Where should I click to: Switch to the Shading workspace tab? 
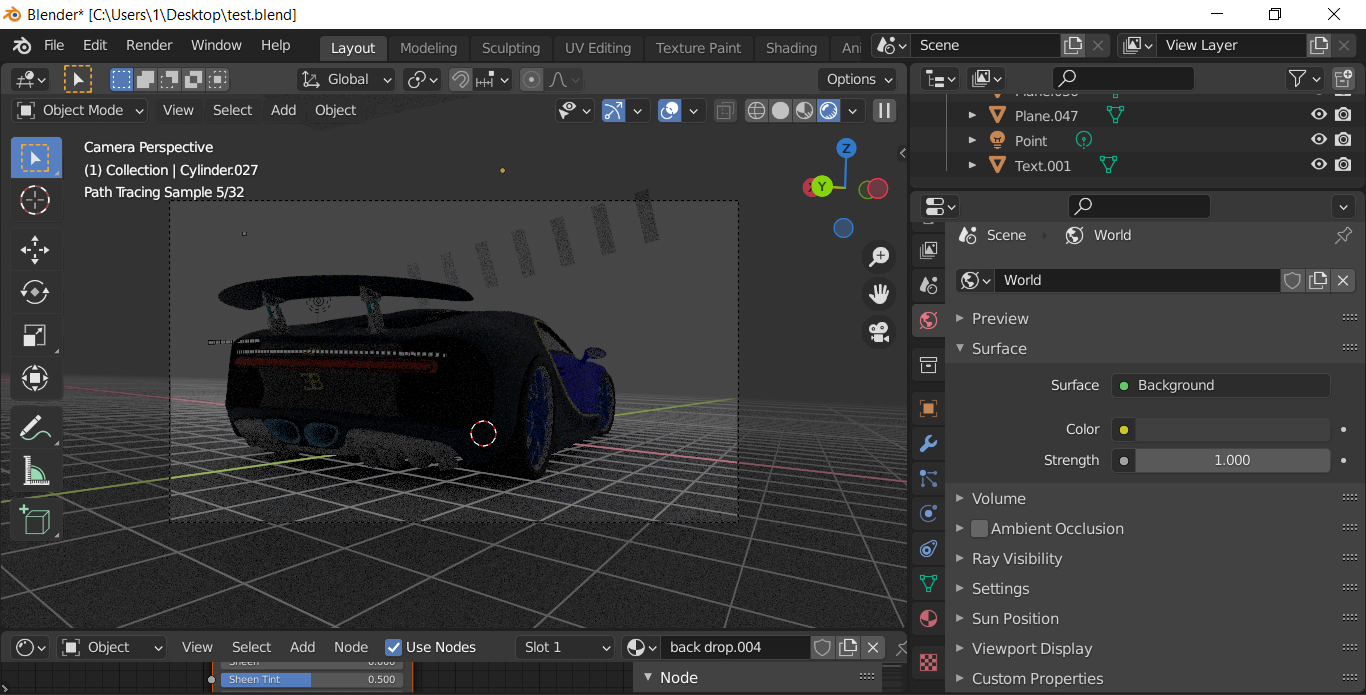tap(791, 48)
